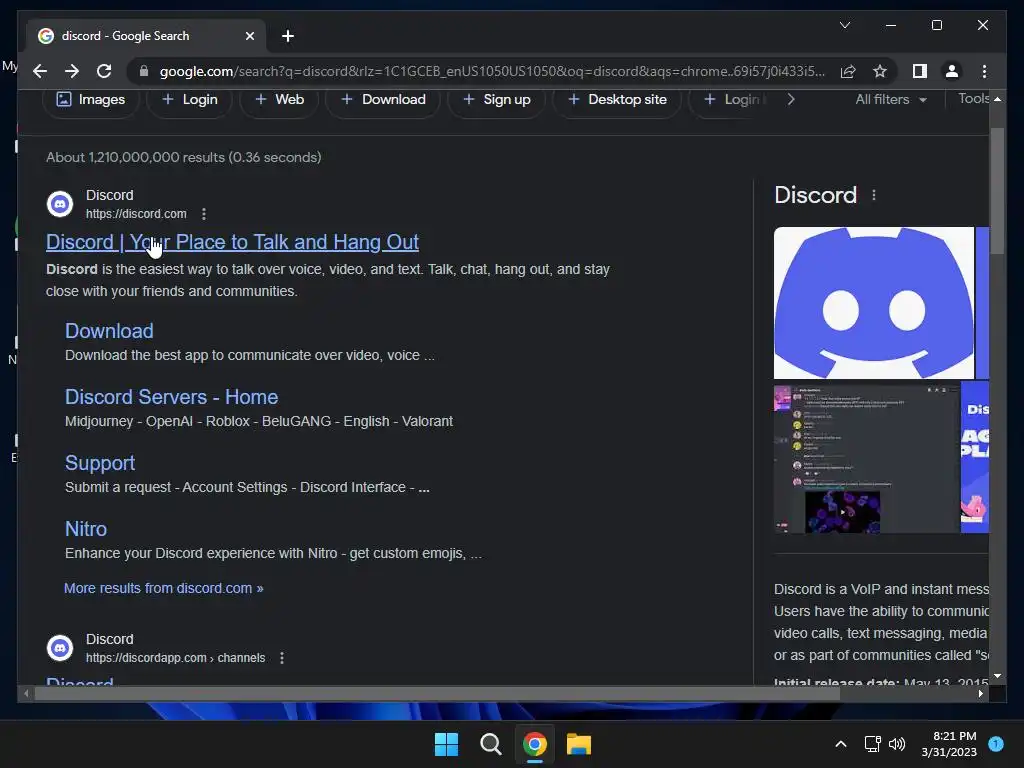This screenshot has height=768, width=1024.
Task: Open the Download sitelink
Action: click(x=109, y=331)
